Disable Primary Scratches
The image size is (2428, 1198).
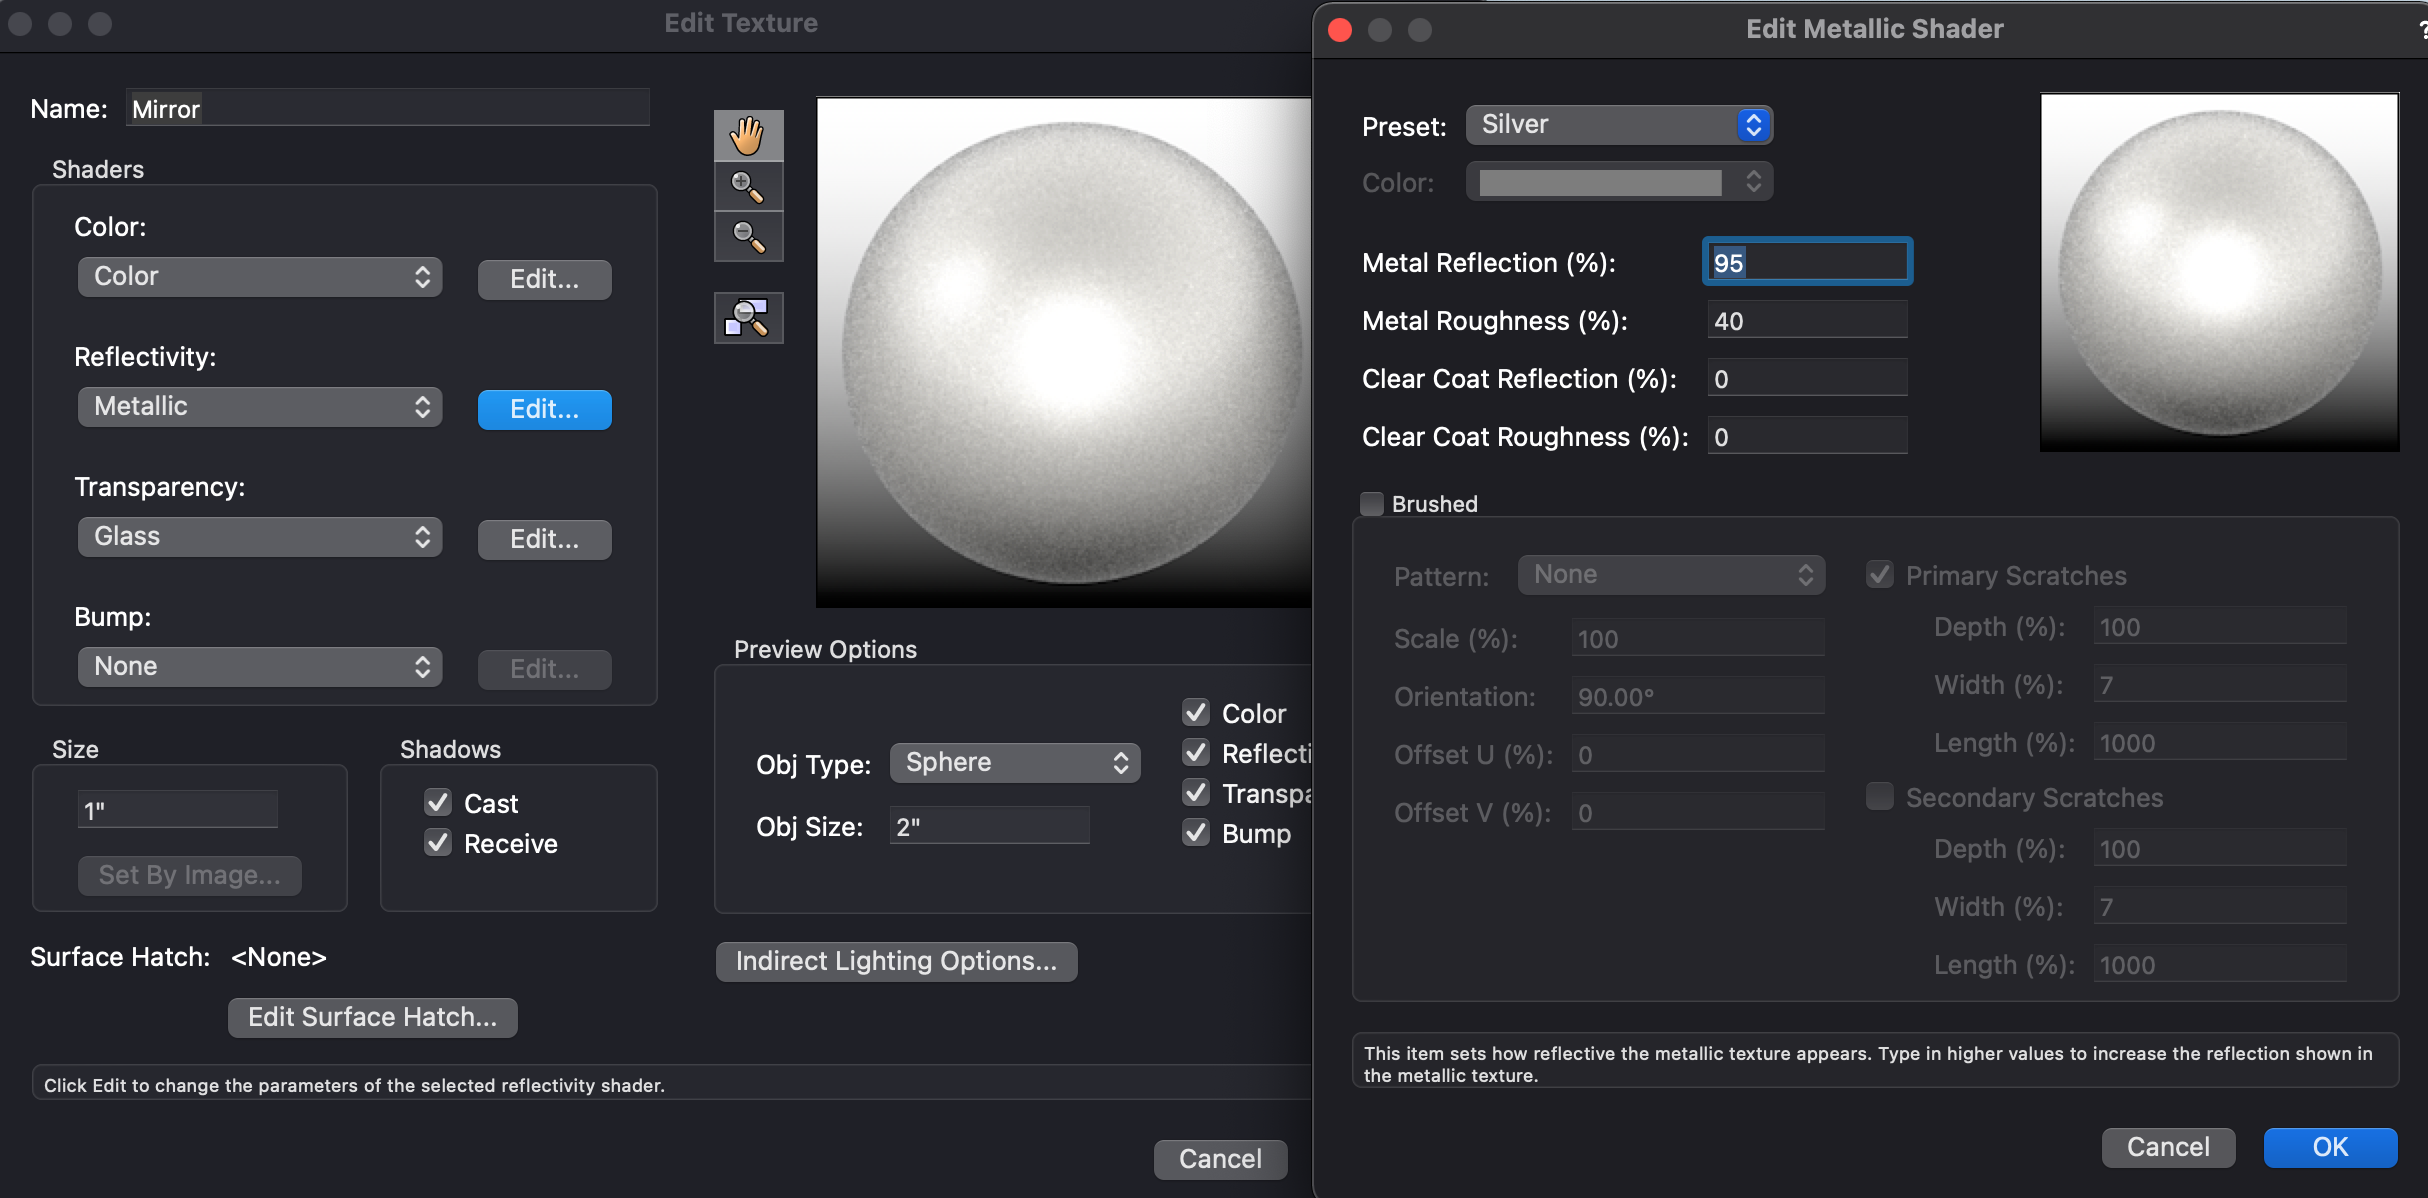click(1879, 574)
